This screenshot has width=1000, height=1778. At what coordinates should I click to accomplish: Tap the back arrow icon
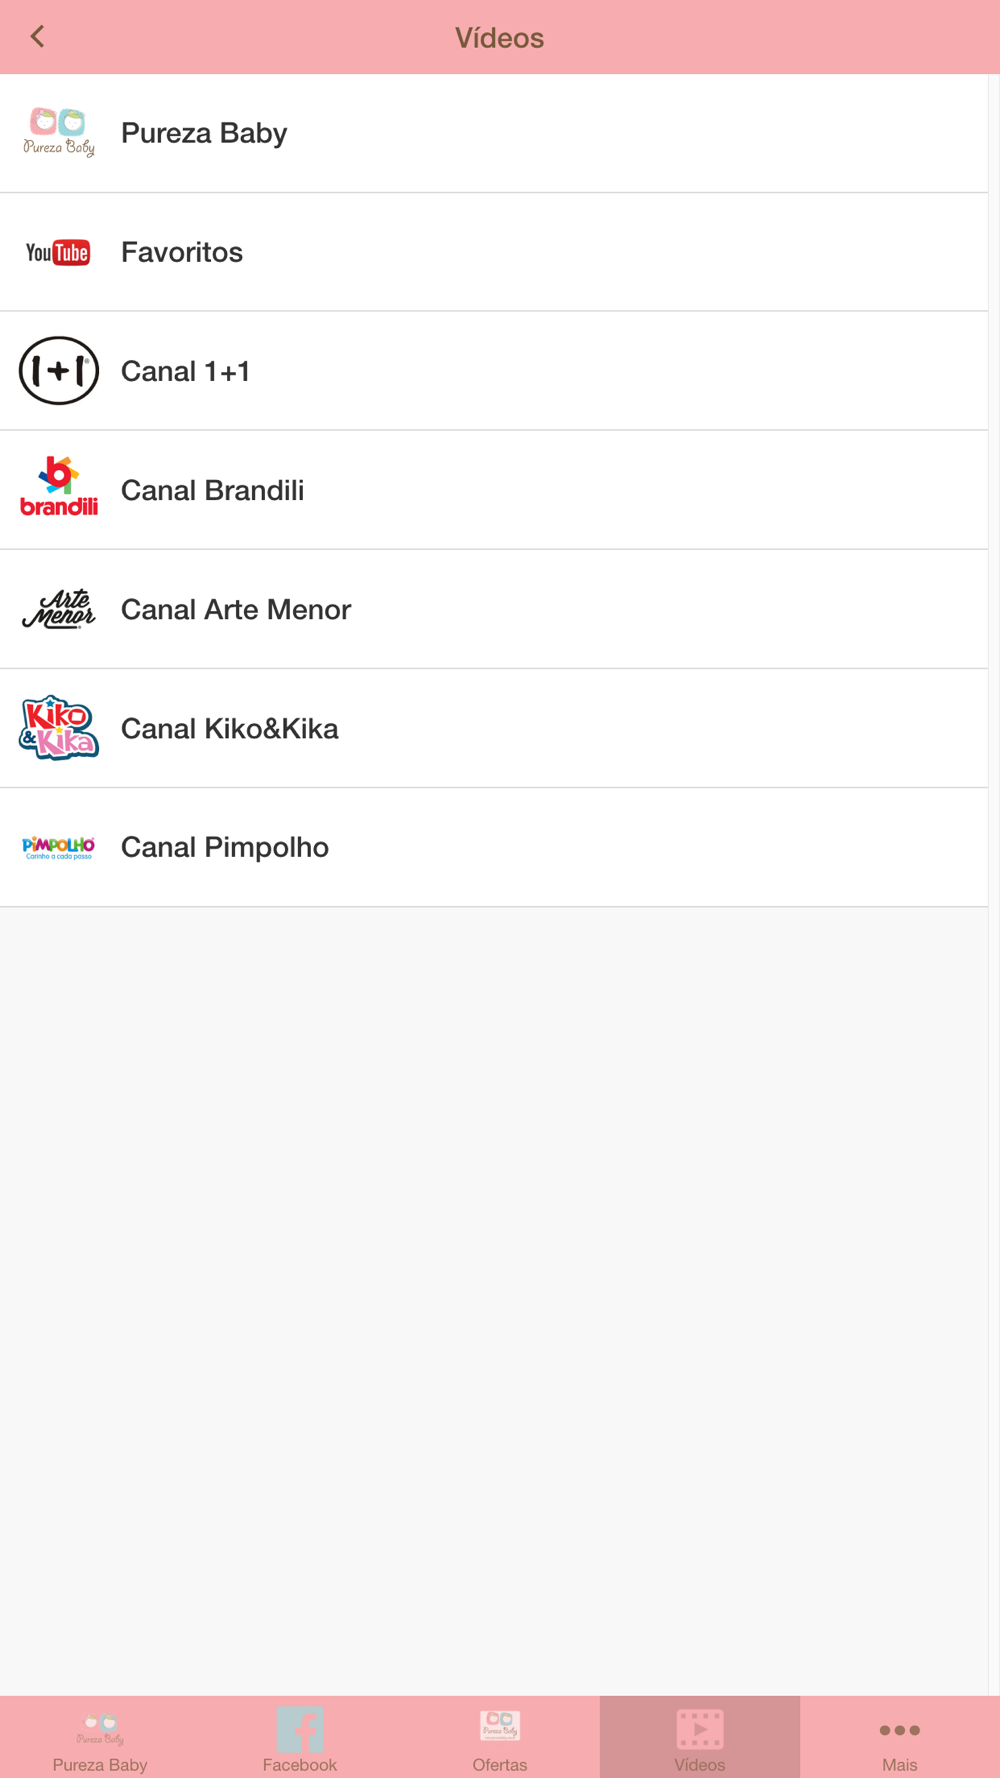(x=37, y=37)
